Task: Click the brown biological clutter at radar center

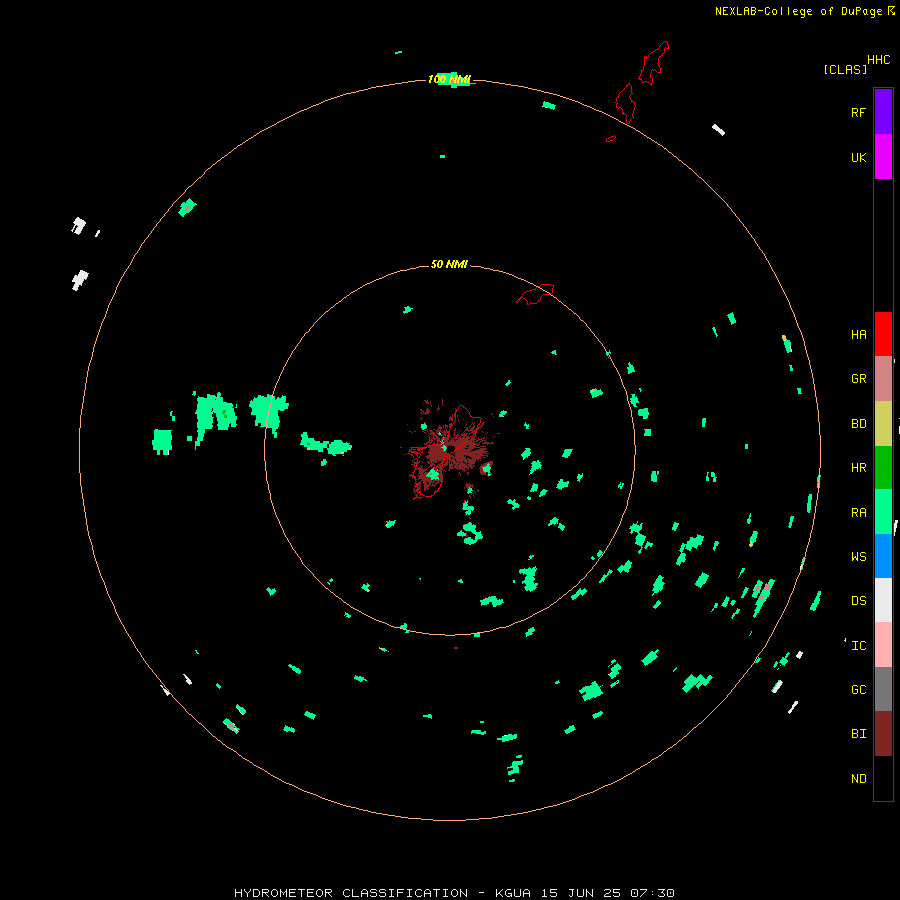Action: coord(453,448)
